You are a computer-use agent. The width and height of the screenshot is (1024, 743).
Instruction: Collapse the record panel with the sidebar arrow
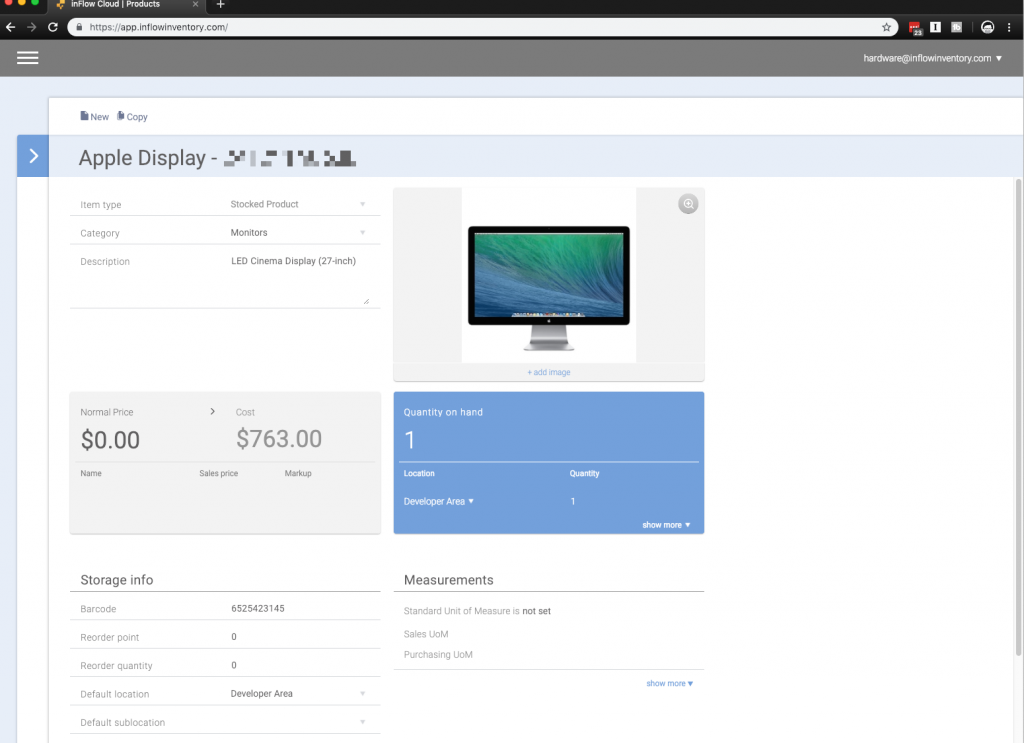point(32,156)
